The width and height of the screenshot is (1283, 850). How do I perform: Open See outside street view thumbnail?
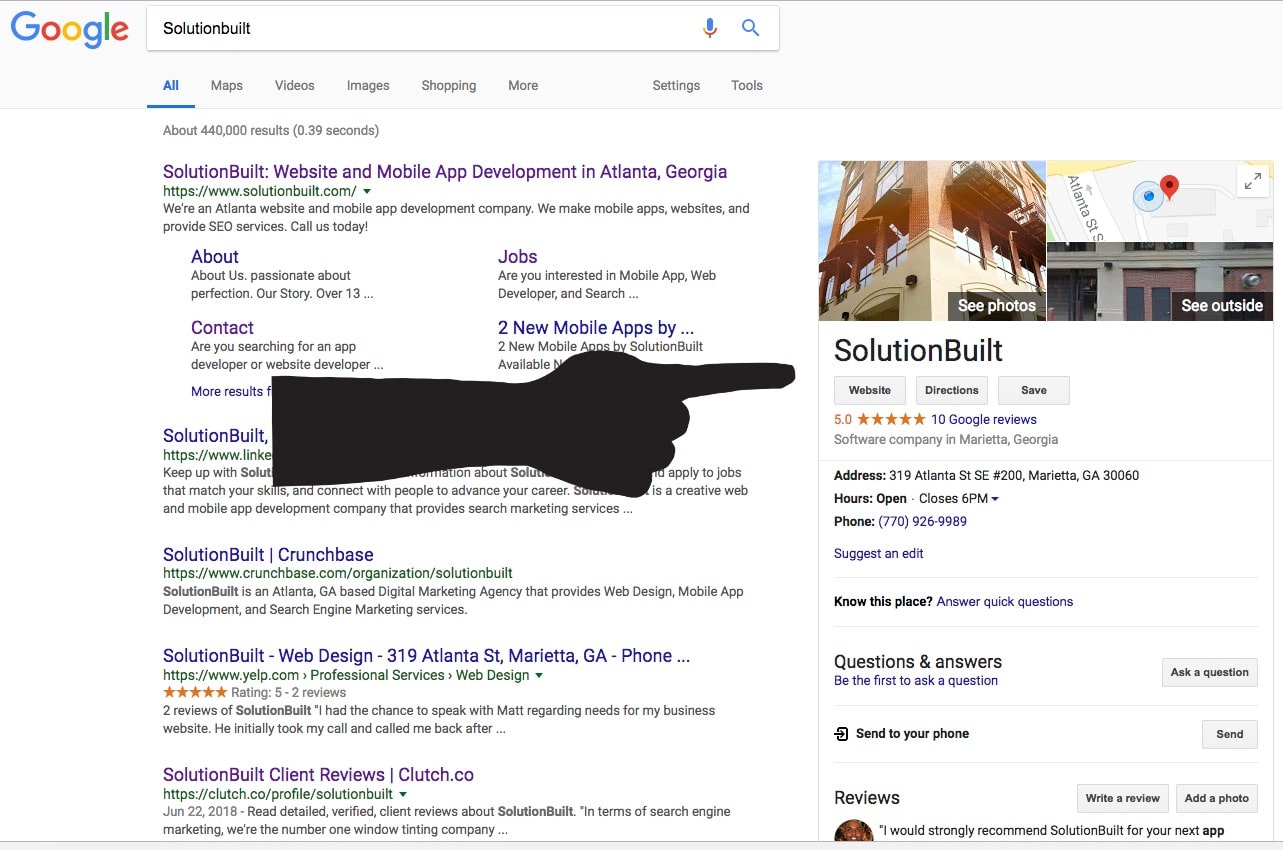pos(1160,282)
